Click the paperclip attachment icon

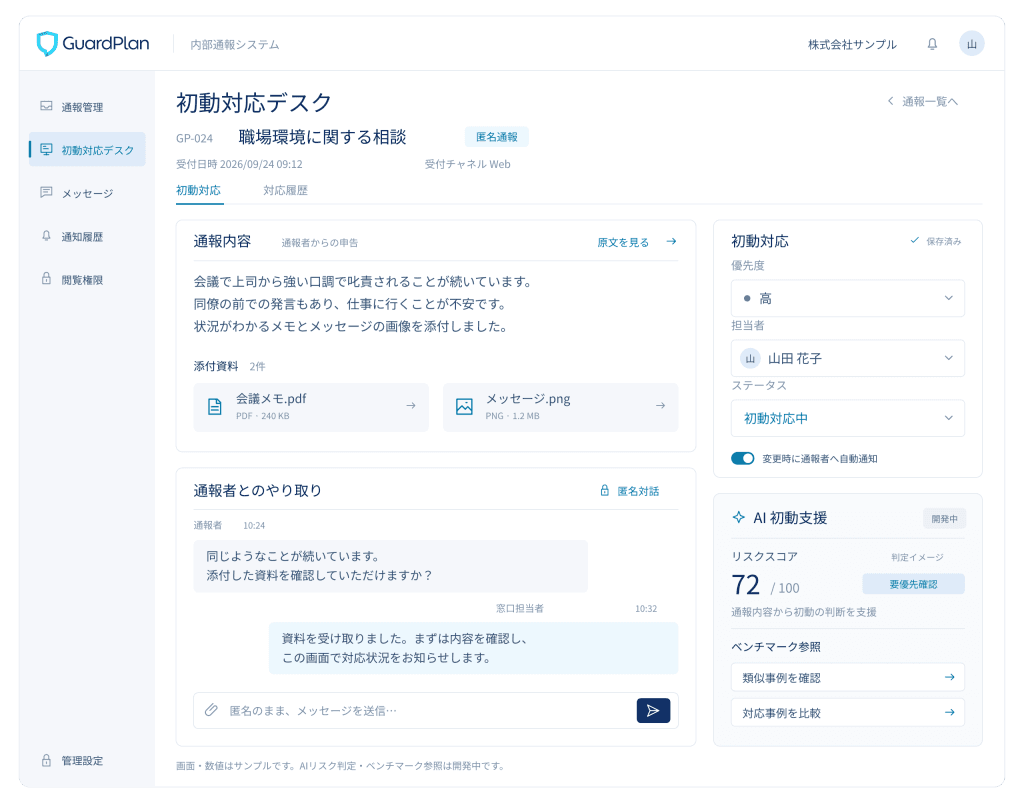(x=211, y=710)
